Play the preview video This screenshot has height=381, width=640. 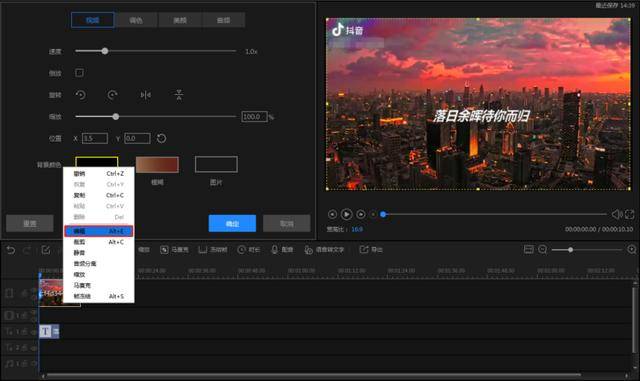tap(346, 214)
